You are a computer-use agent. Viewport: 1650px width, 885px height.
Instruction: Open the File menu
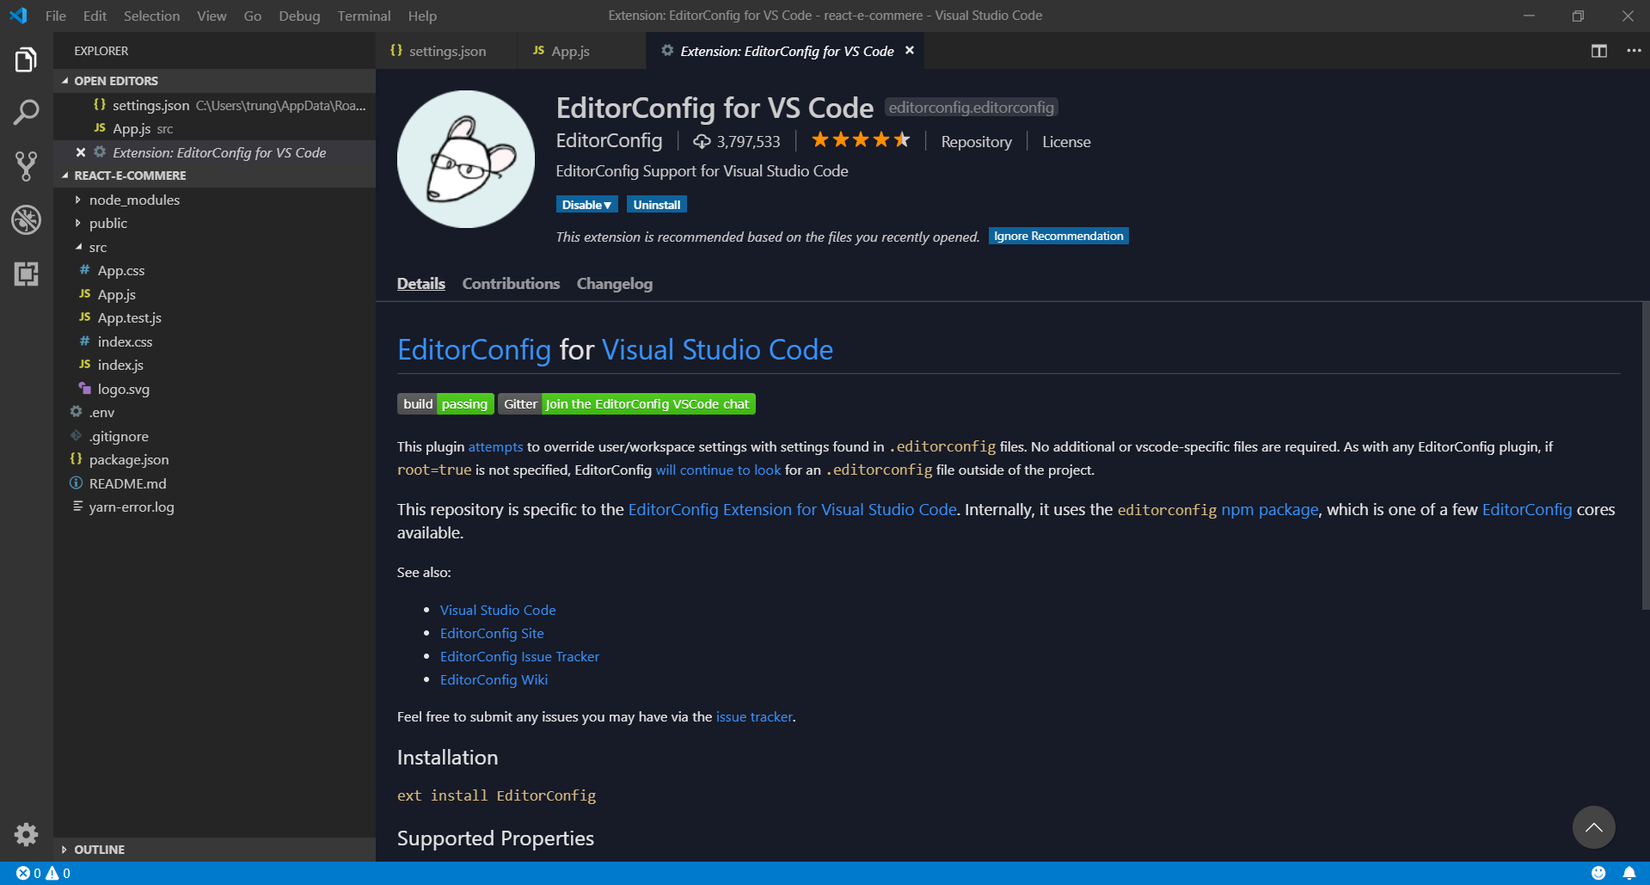tap(56, 16)
